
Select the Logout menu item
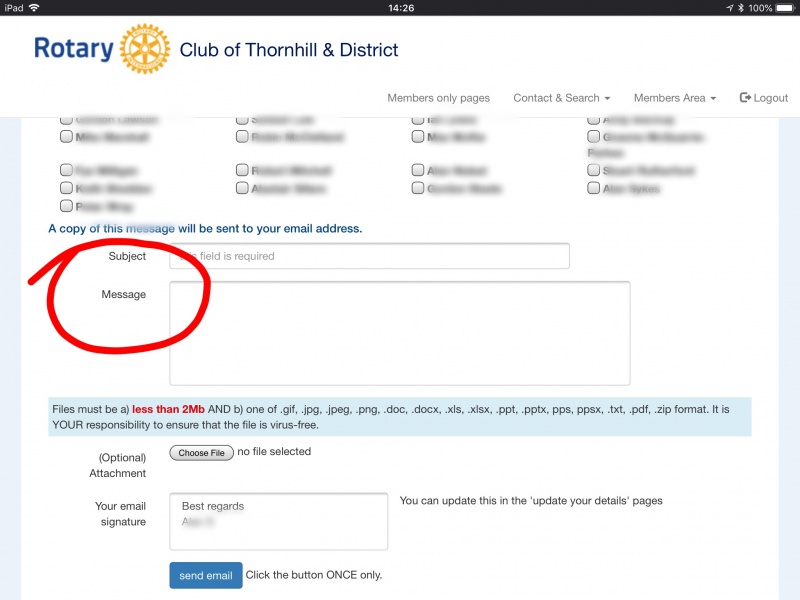(764, 98)
